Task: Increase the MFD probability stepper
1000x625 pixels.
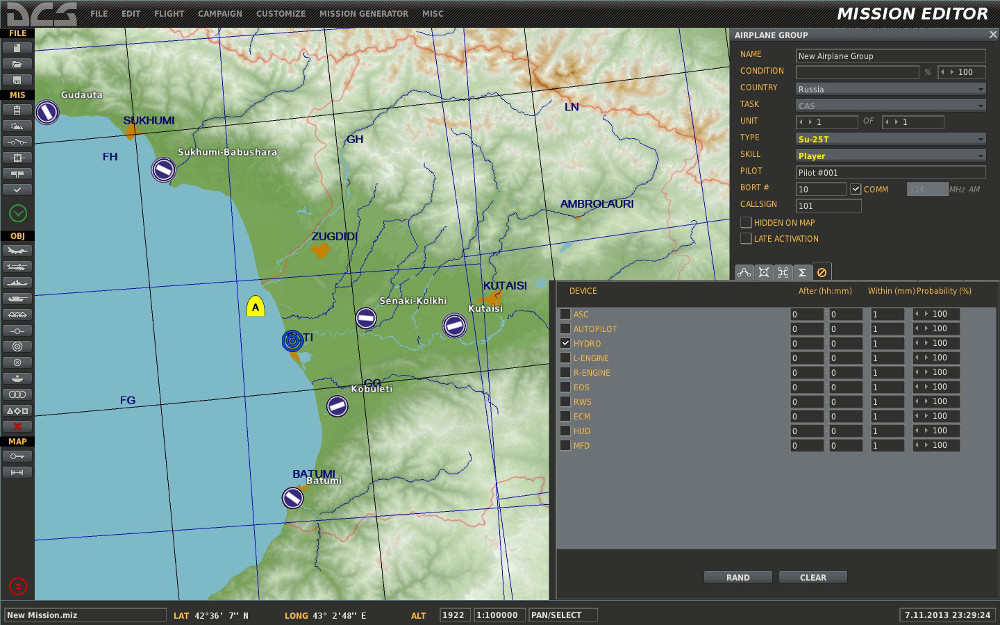Action: [927, 445]
